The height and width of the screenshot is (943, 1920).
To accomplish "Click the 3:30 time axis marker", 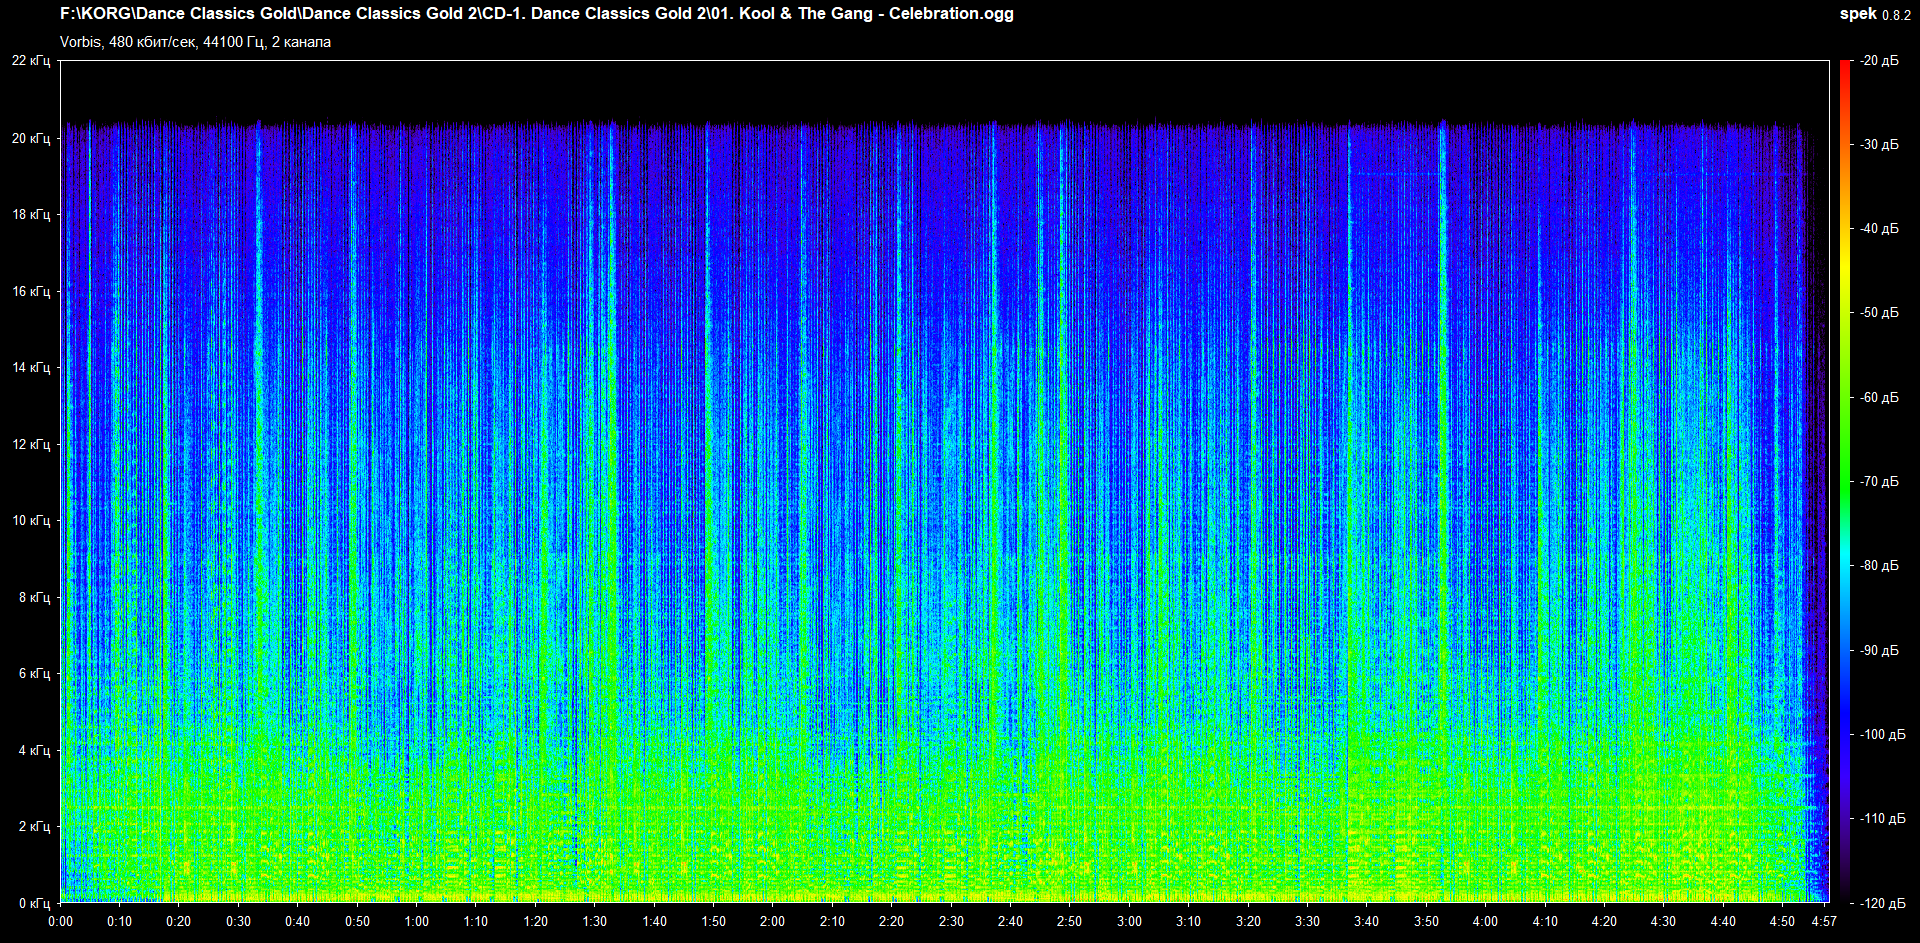I will click(x=1307, y=921).
